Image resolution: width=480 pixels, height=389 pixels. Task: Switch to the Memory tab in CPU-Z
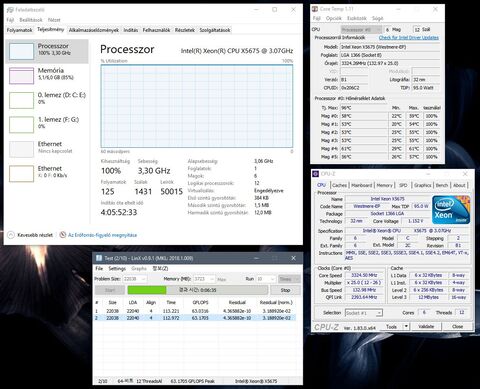tap(384, 185)
